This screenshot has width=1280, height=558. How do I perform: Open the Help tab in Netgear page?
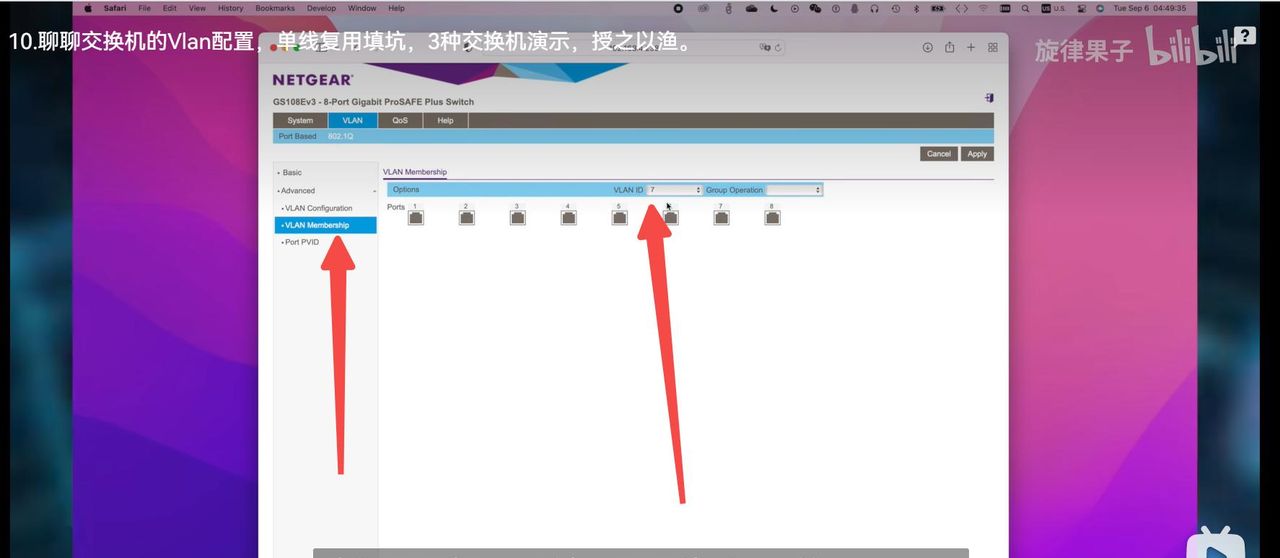(x=445, y=120)
